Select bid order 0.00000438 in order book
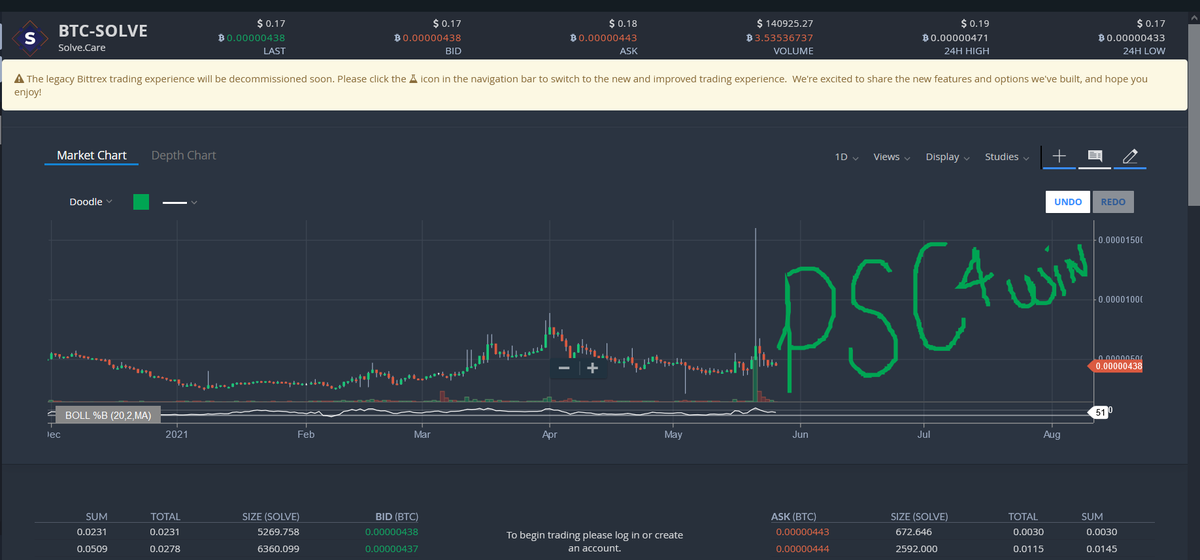 click(x=392, y=531)
